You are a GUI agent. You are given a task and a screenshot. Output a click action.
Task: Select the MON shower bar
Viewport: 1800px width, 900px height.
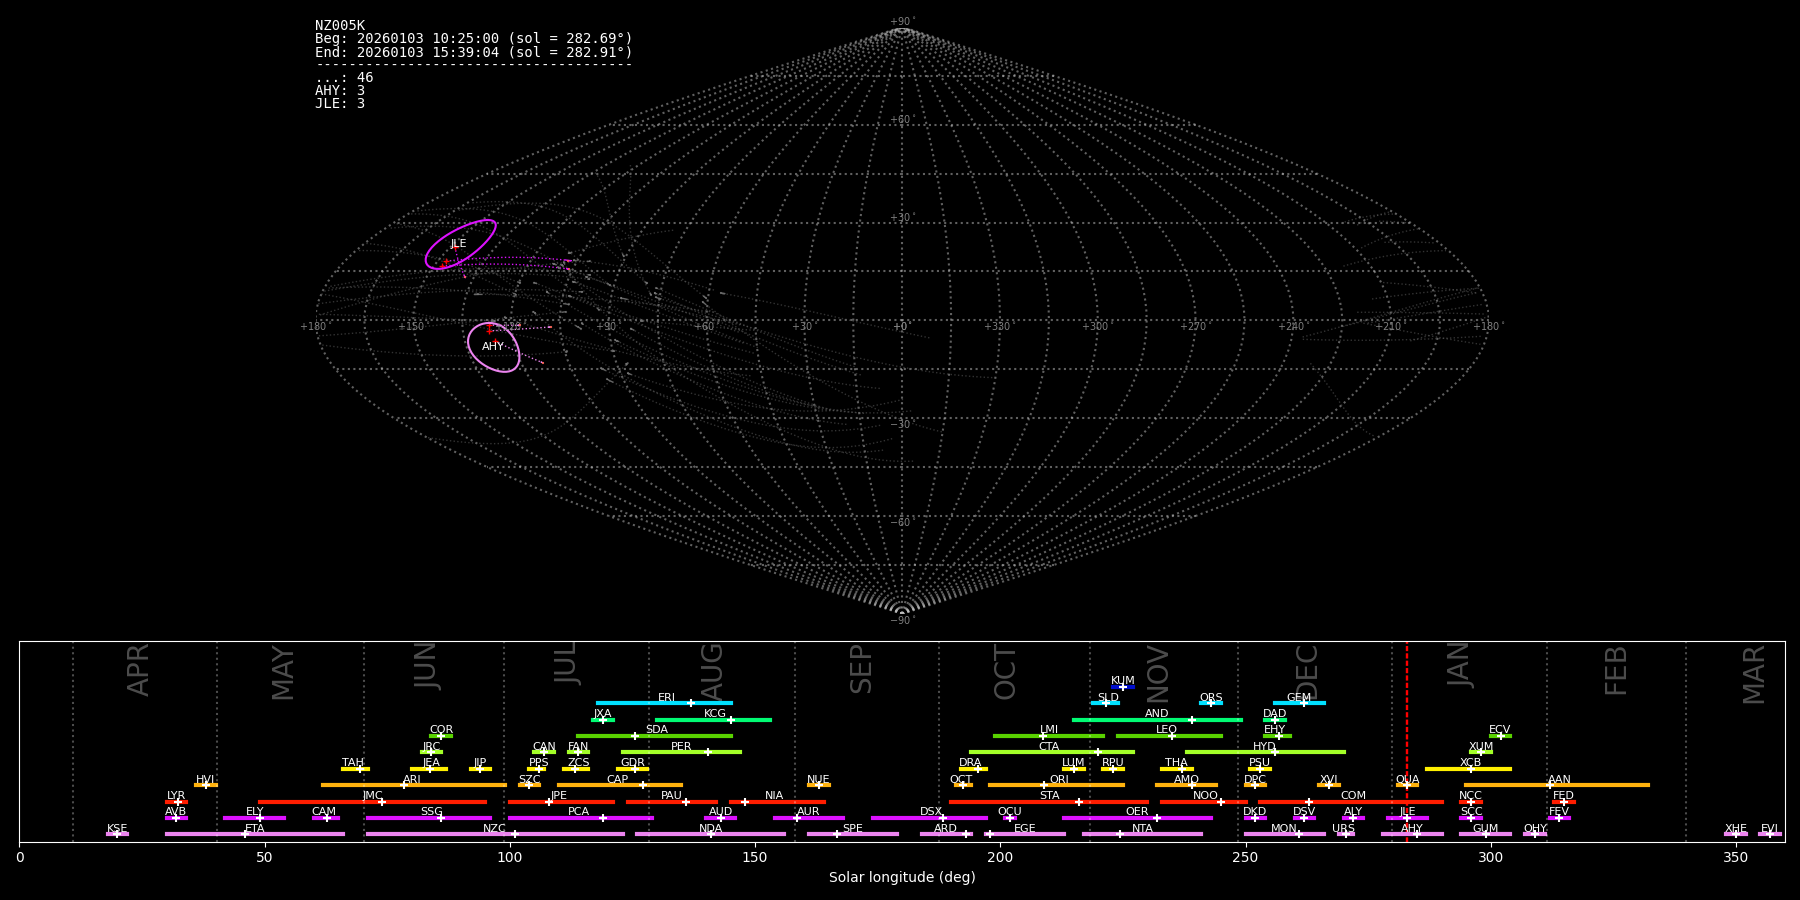point(1285,834)
